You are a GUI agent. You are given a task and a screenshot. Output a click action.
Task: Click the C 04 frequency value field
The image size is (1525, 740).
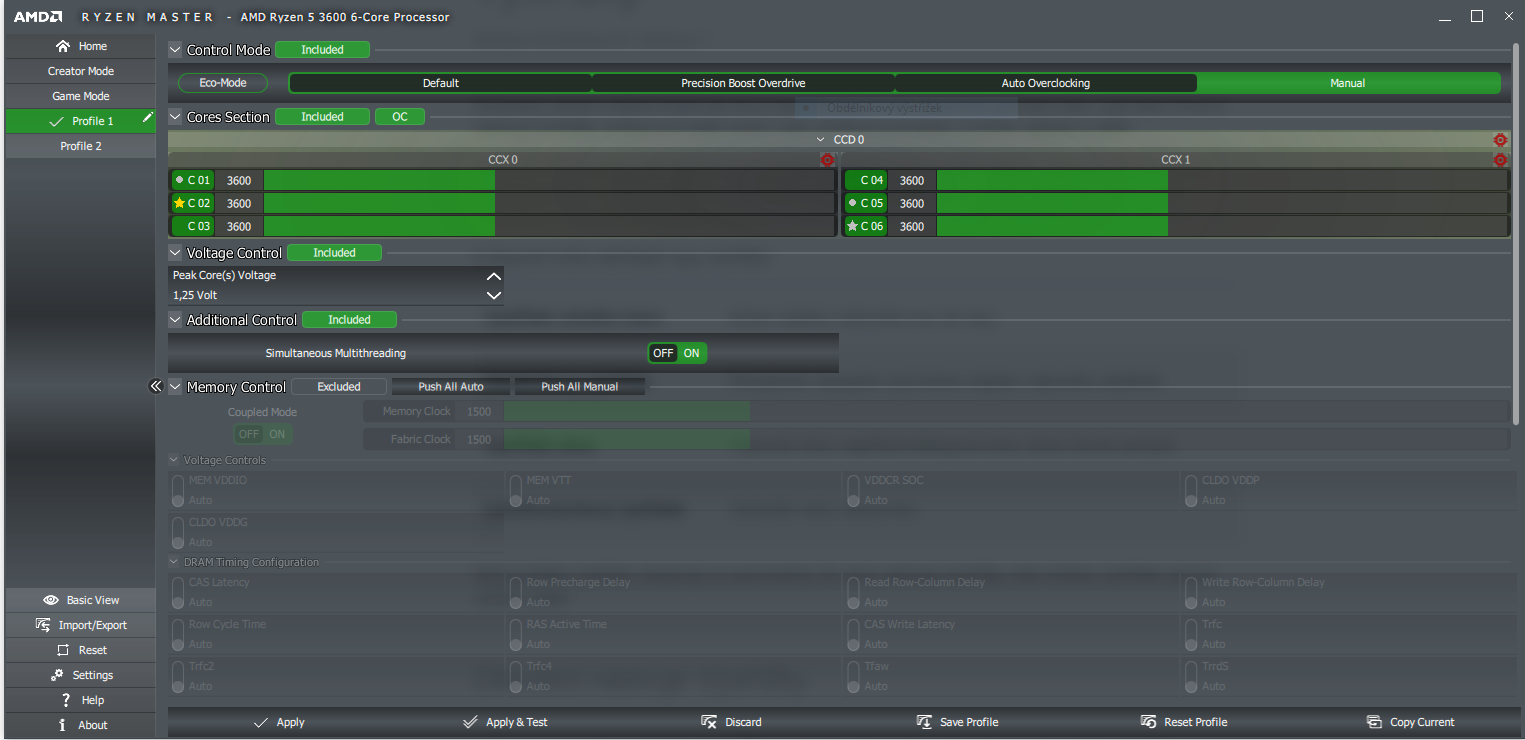[x=911, y=181]
